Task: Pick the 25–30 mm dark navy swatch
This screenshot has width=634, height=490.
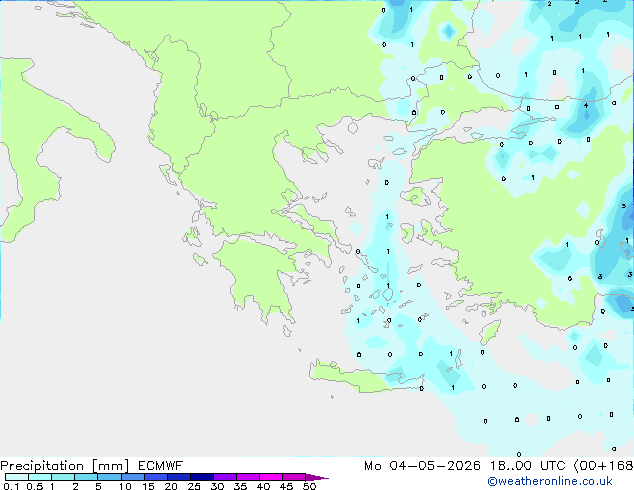Action: click(x=201, y=477)
